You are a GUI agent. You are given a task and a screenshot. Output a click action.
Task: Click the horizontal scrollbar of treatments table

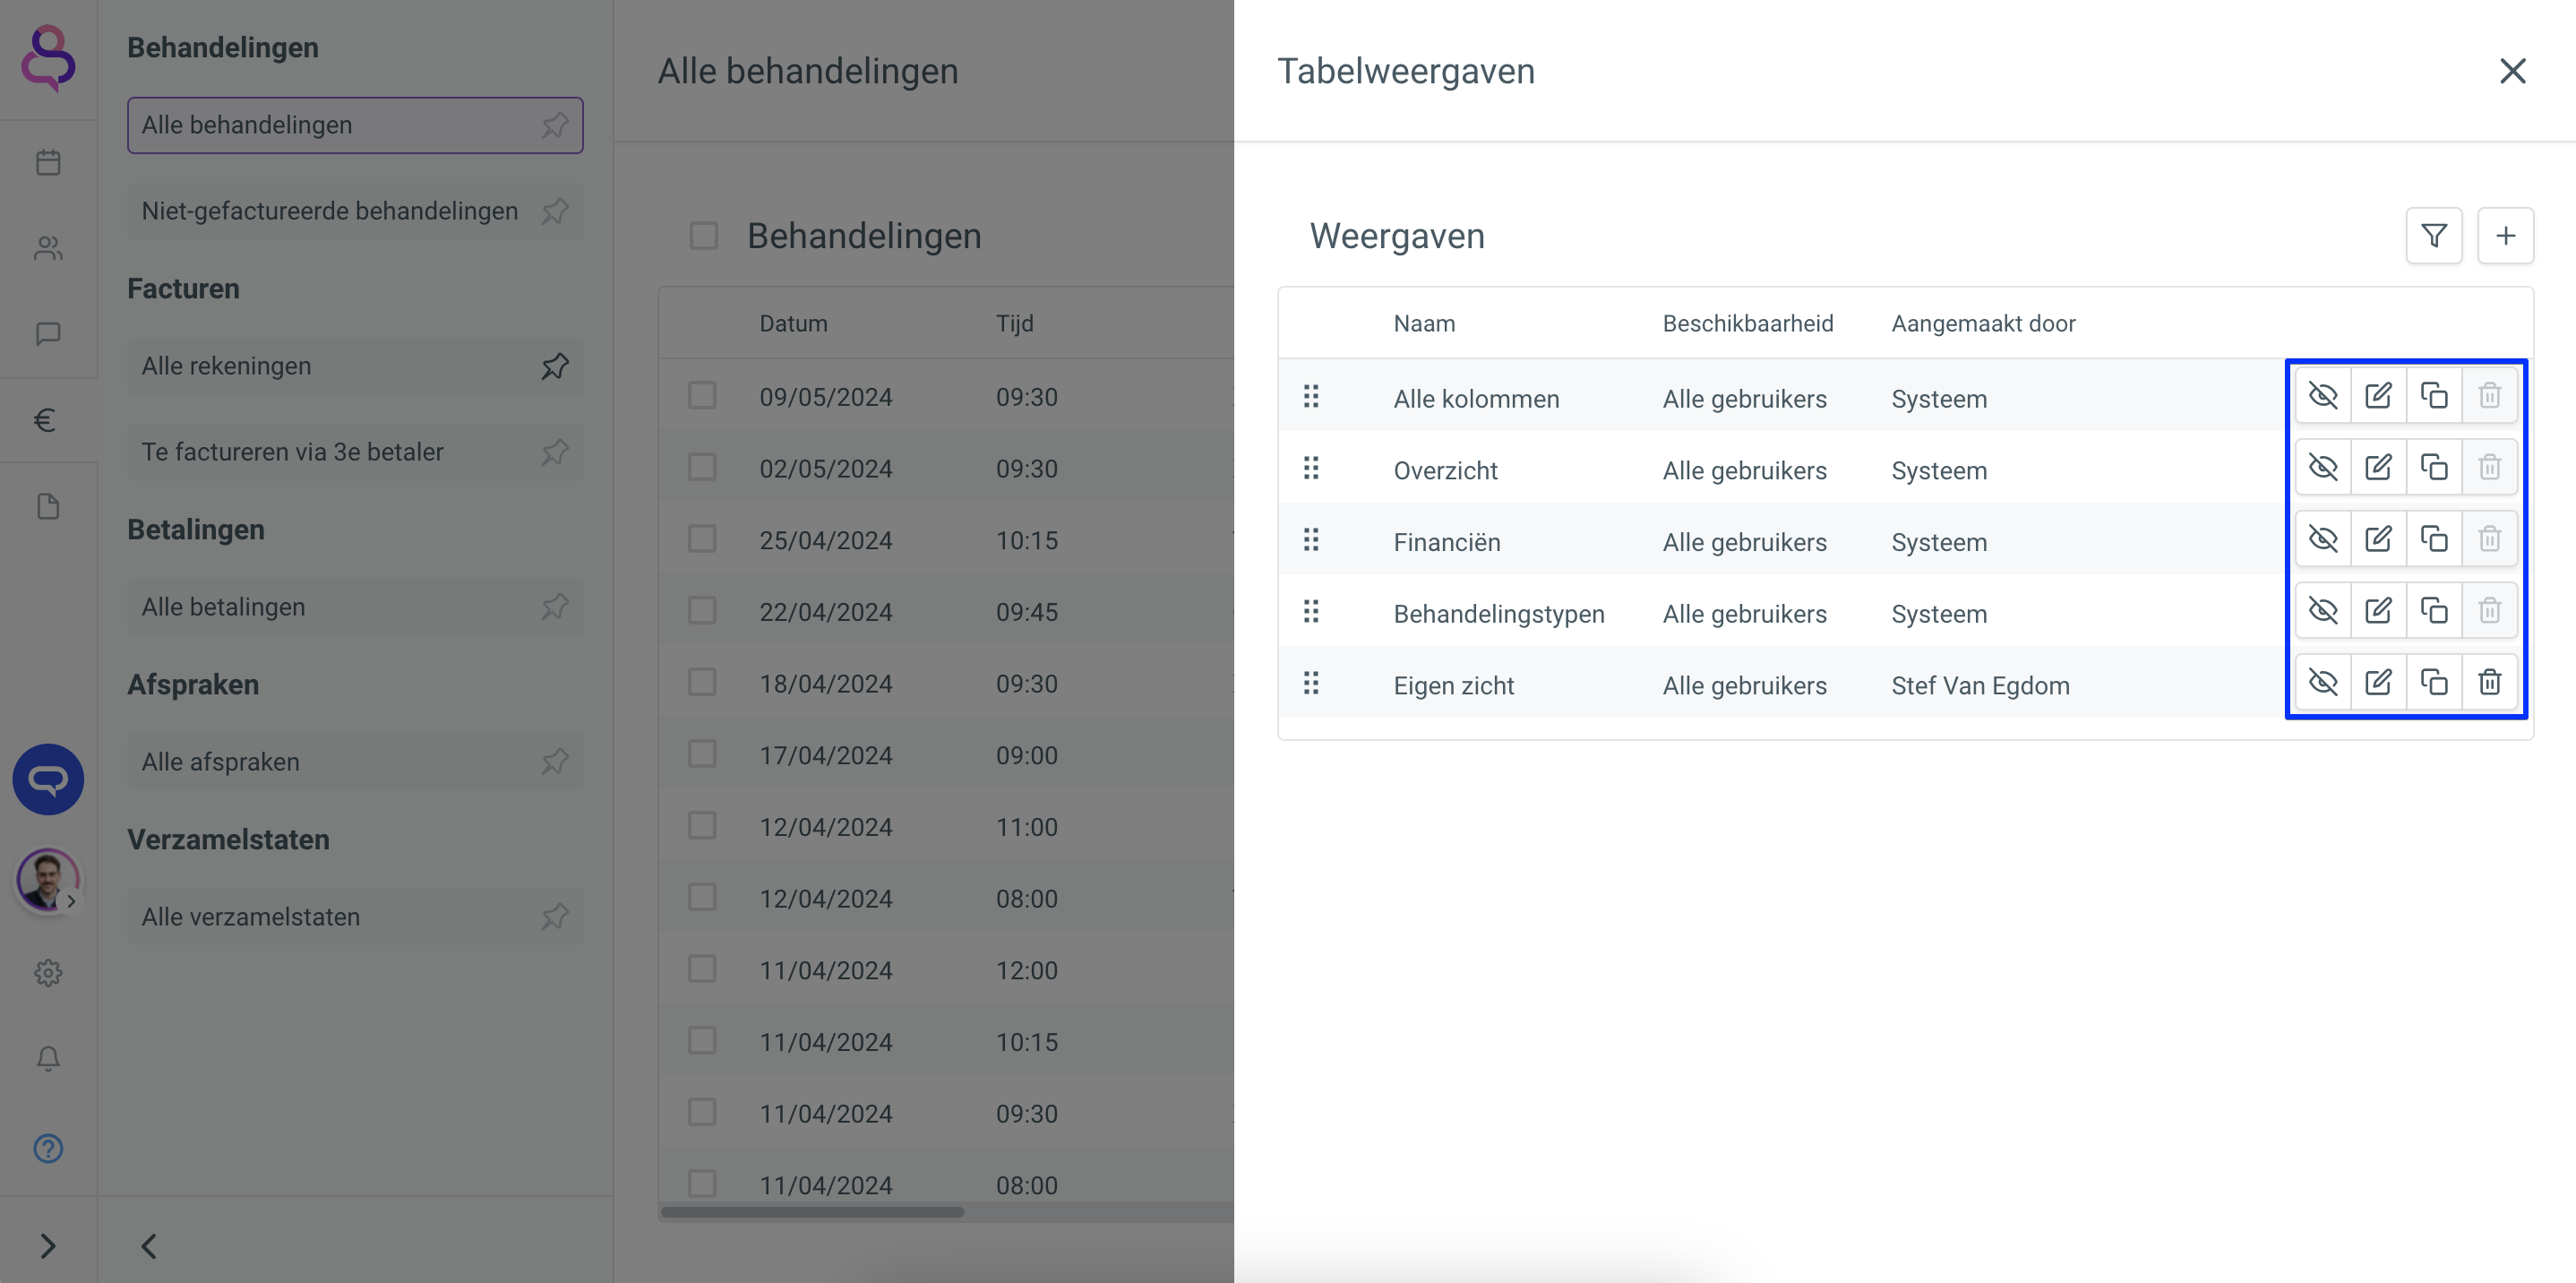point(812,1212)
